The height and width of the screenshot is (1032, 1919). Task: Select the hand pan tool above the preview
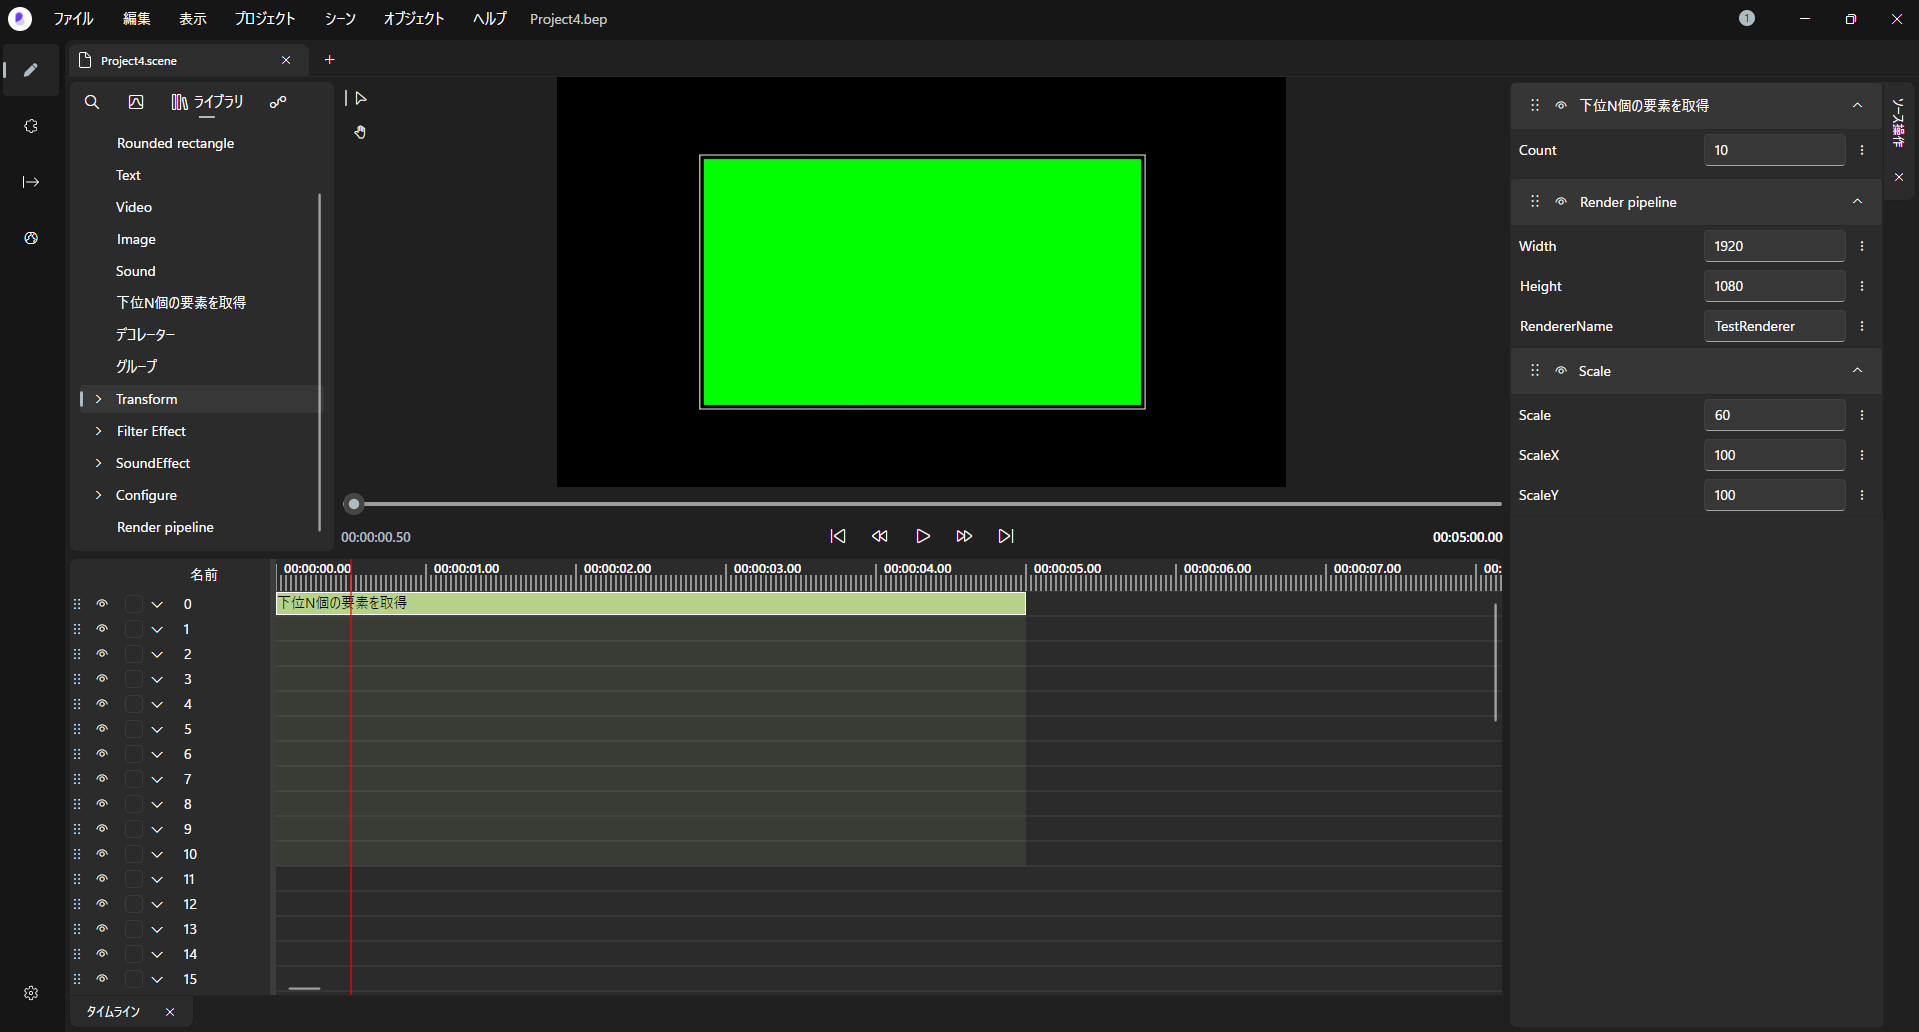pos(360,131)
